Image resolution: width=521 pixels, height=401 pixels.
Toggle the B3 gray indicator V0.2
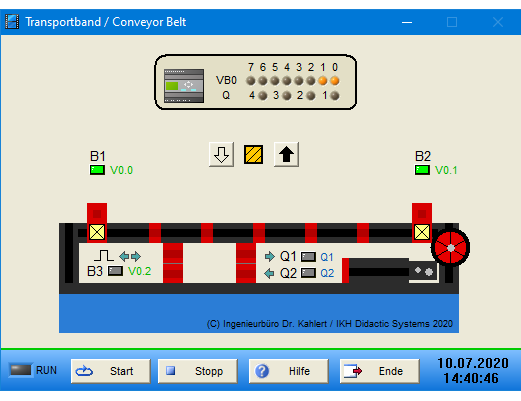point(115,271)
